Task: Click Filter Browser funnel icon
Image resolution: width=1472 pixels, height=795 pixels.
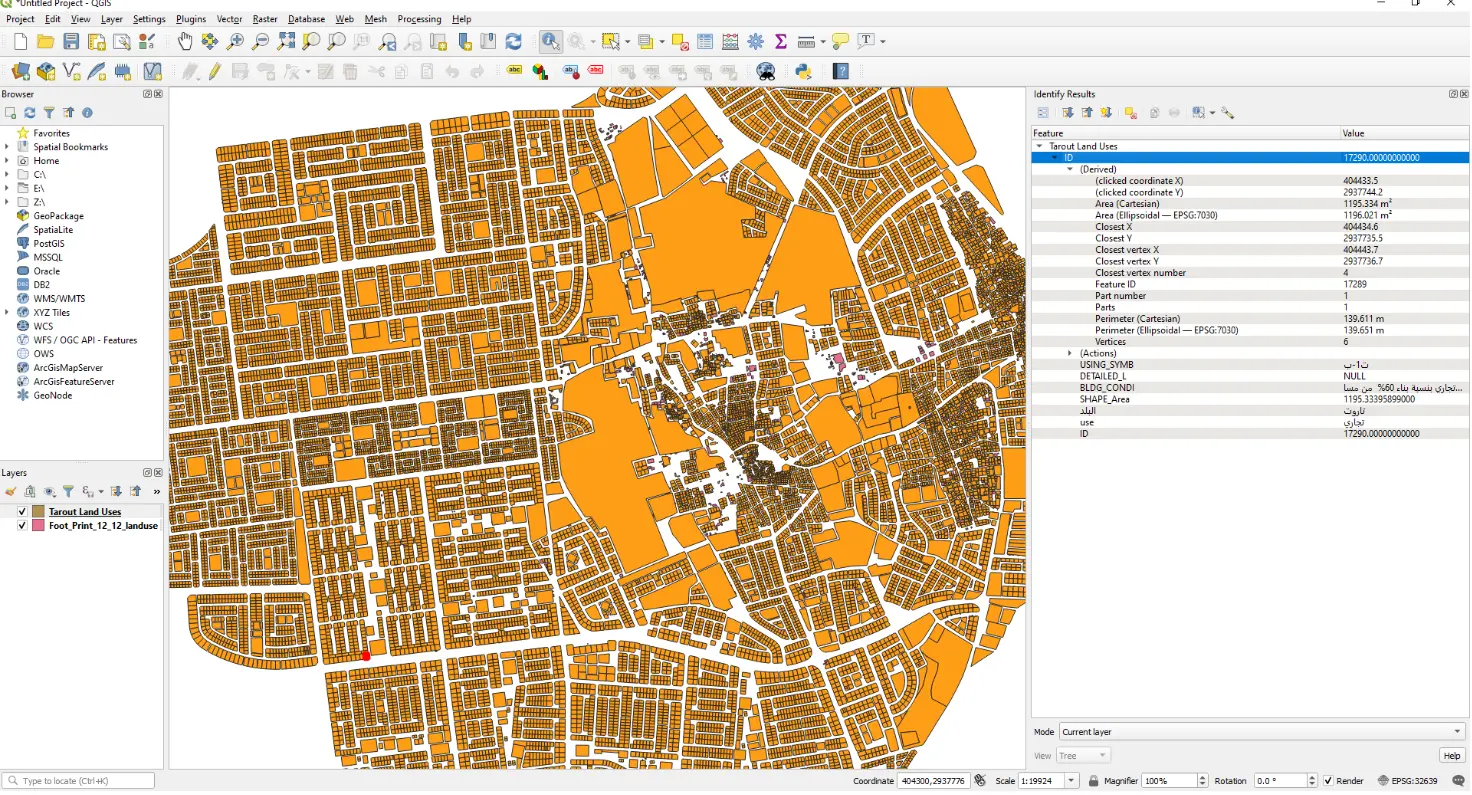Action: point(49,113)
